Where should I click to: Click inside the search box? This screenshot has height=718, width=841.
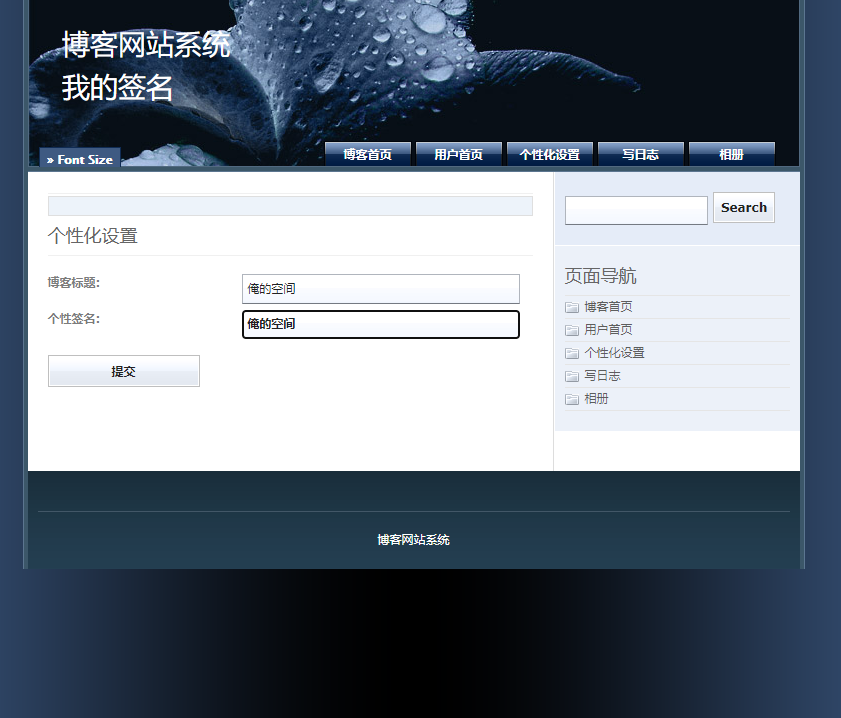(x=635, y=209)
